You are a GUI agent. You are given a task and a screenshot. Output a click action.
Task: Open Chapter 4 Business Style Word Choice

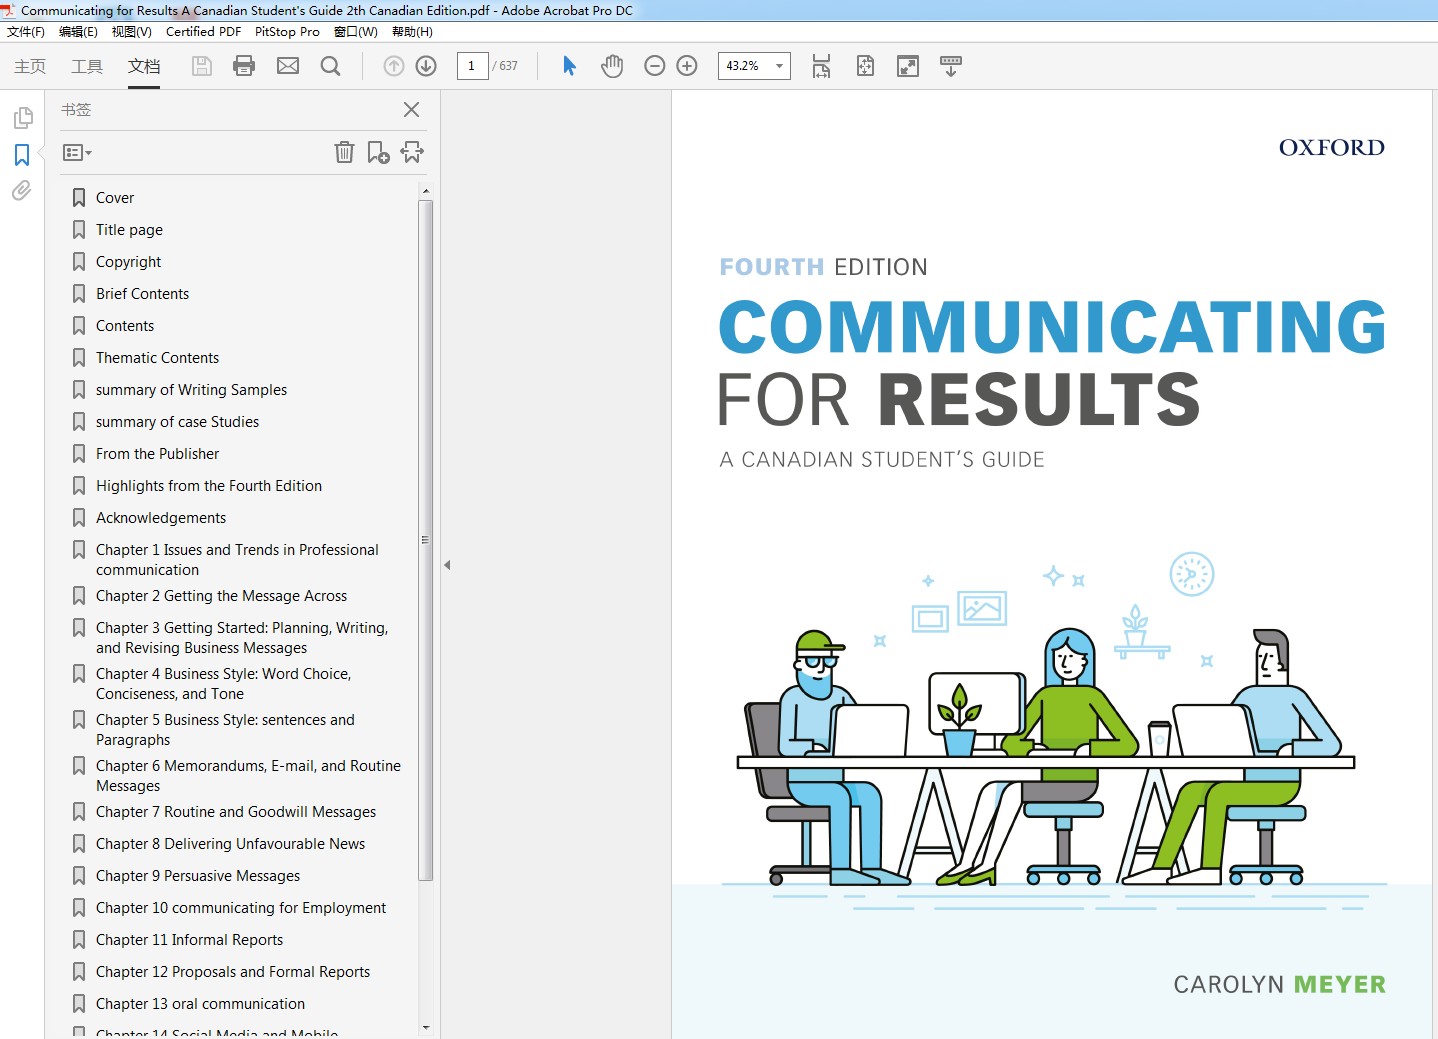(x=223, y=684)
